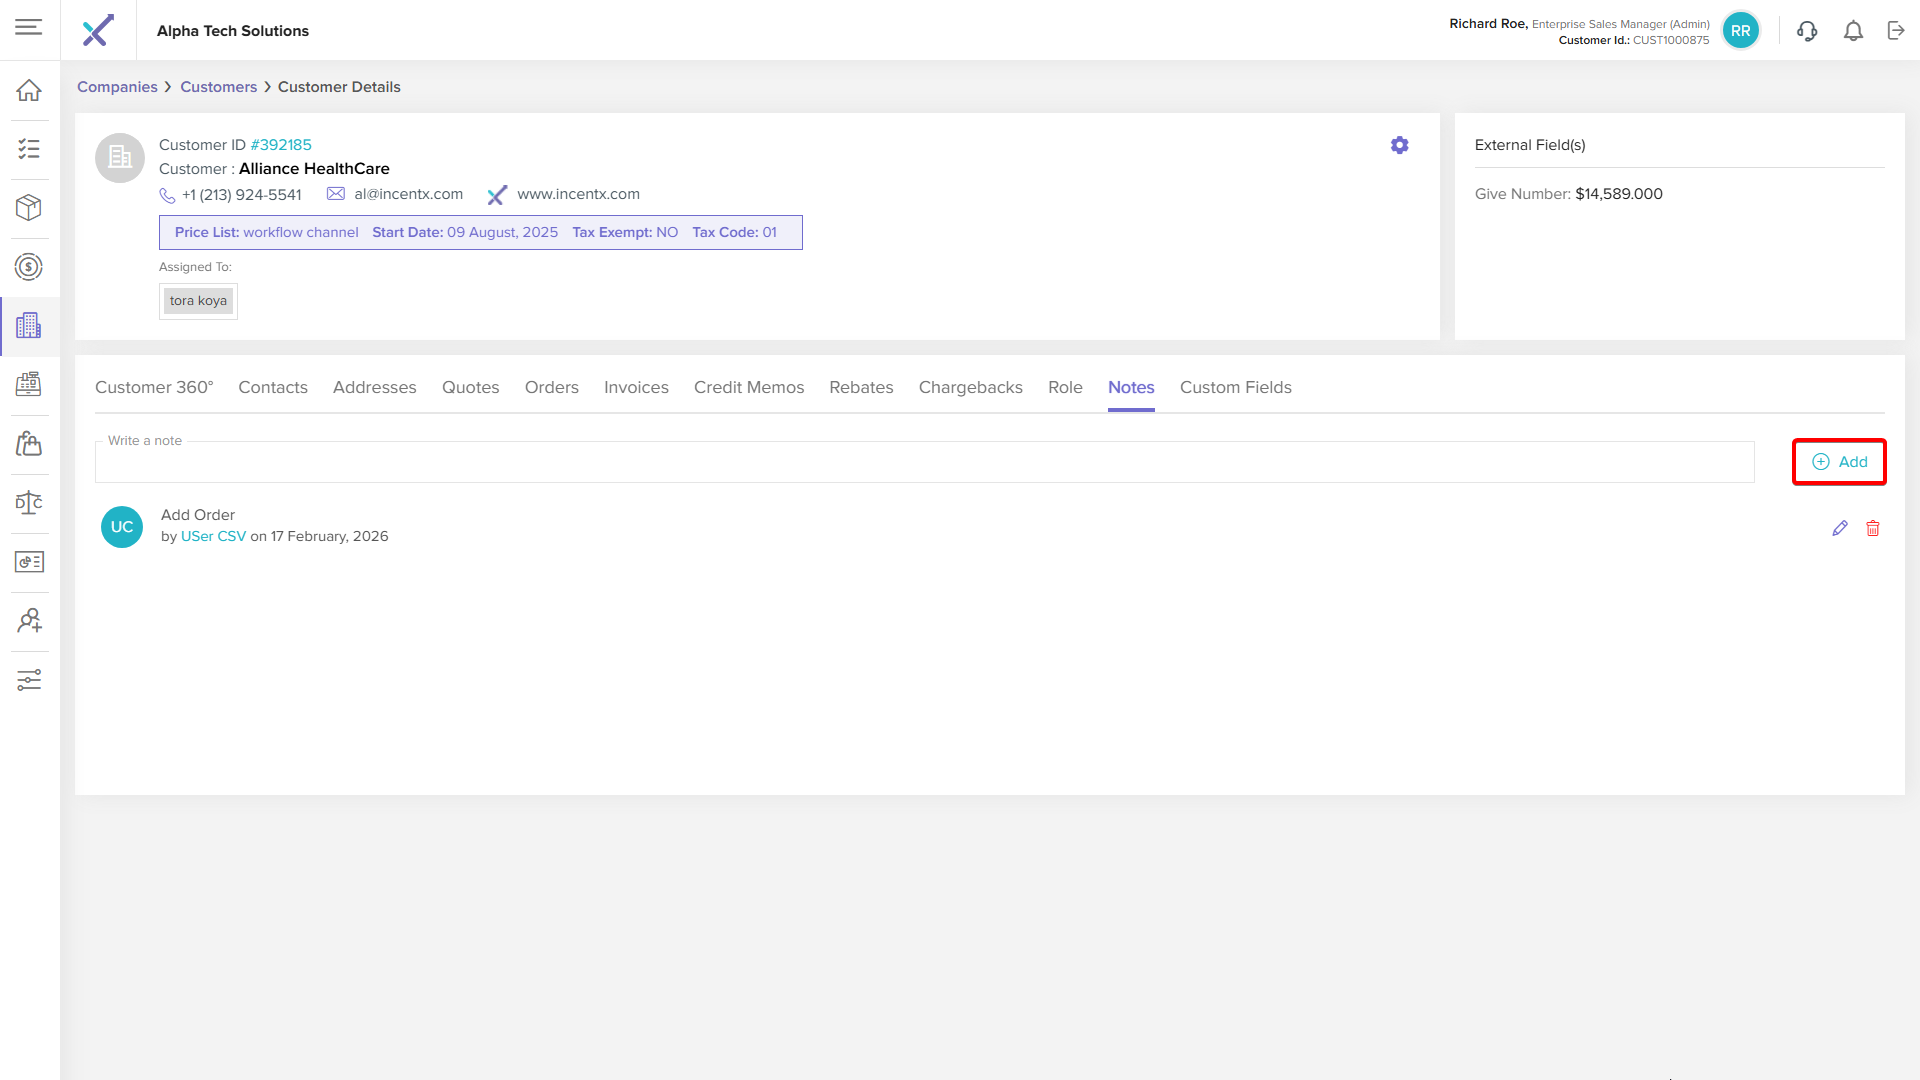Edit the Add Order note

[x=1839, y=528]
